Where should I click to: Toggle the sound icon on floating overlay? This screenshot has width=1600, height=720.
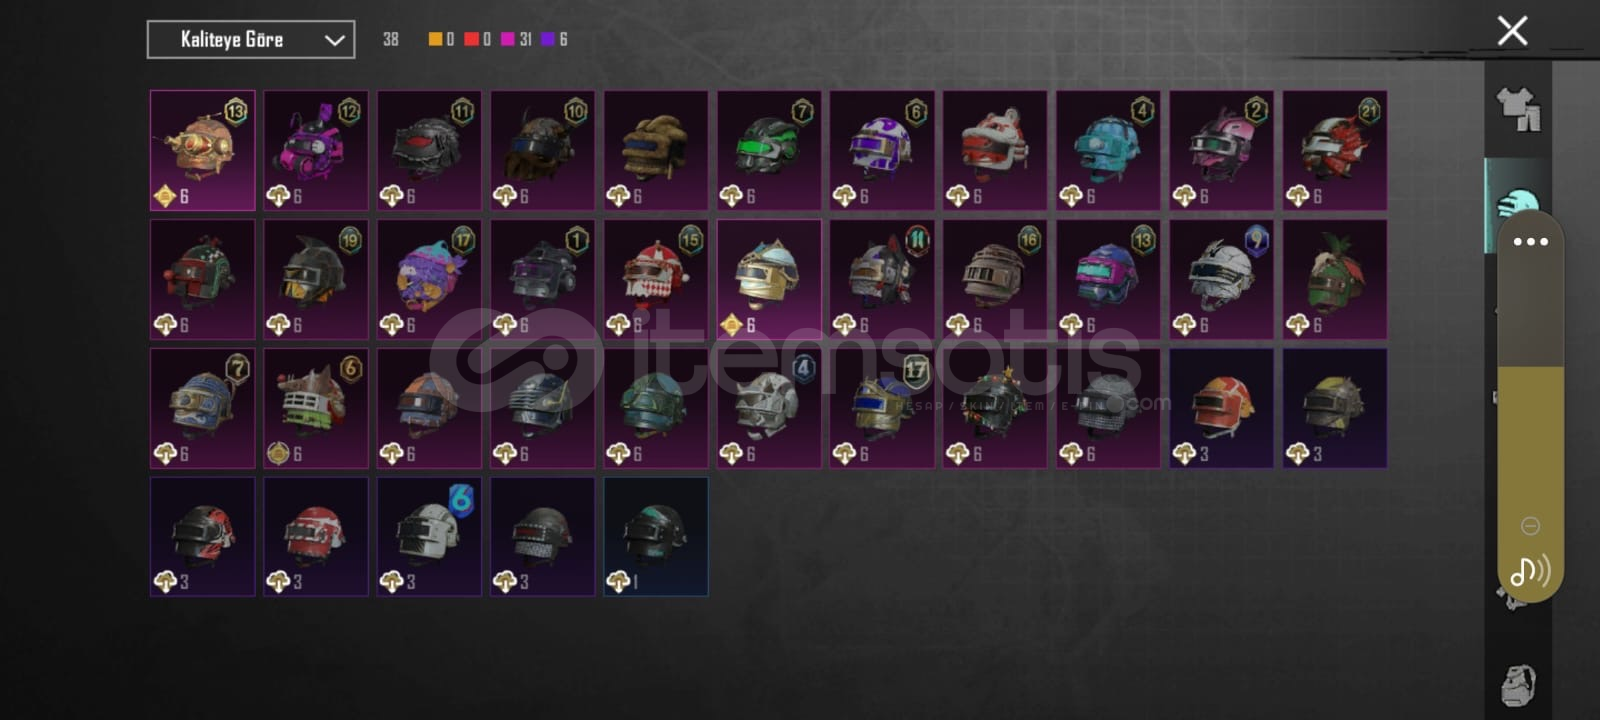click(1530, 571)
